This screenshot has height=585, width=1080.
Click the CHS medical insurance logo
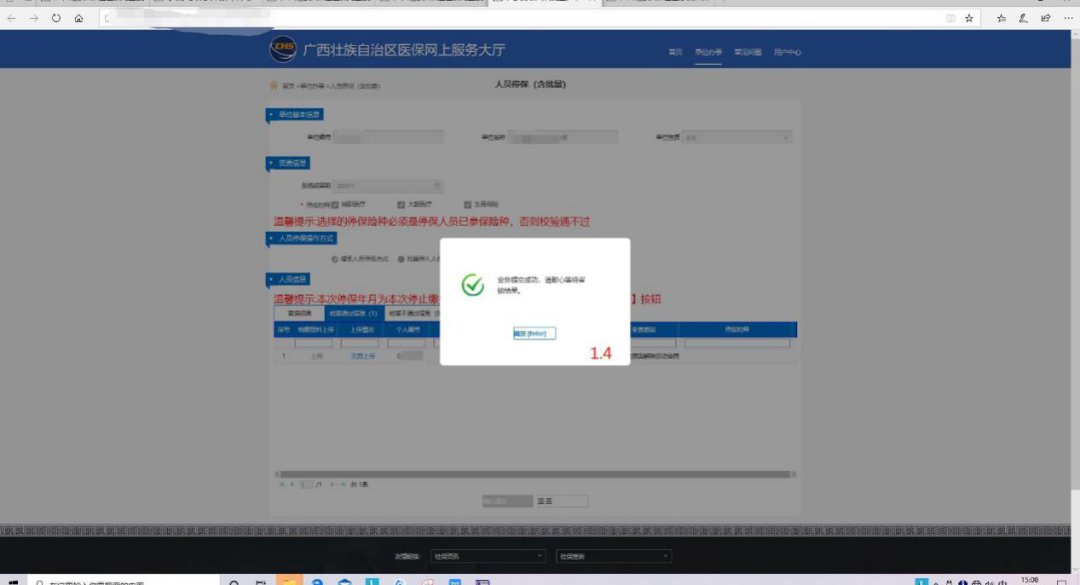click(282, 49)
